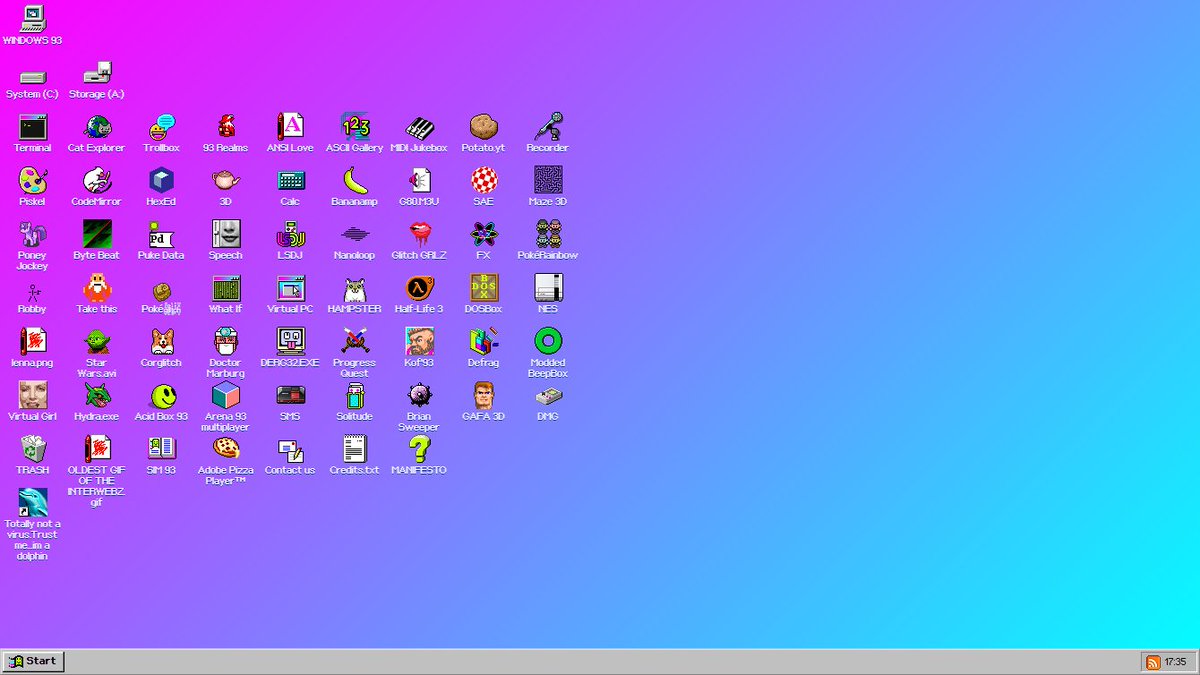
Task: Launch the LSDJ icon
Action: [290, 234]
